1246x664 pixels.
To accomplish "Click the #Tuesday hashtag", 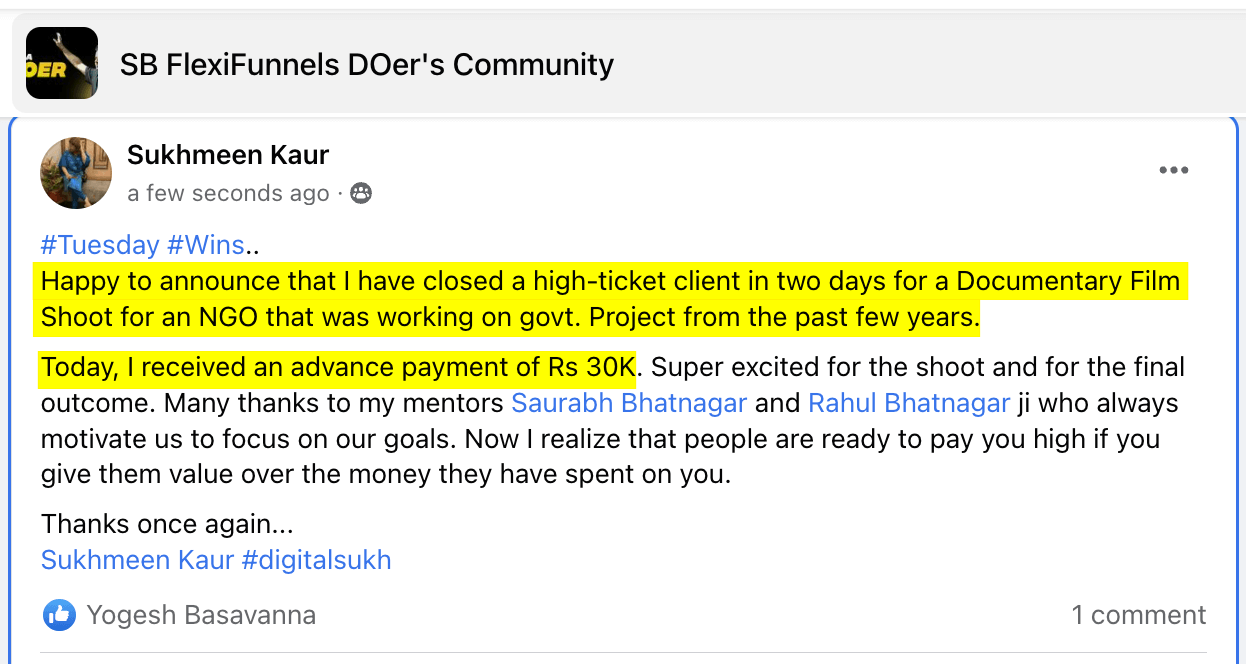I will tap(100, 245).
